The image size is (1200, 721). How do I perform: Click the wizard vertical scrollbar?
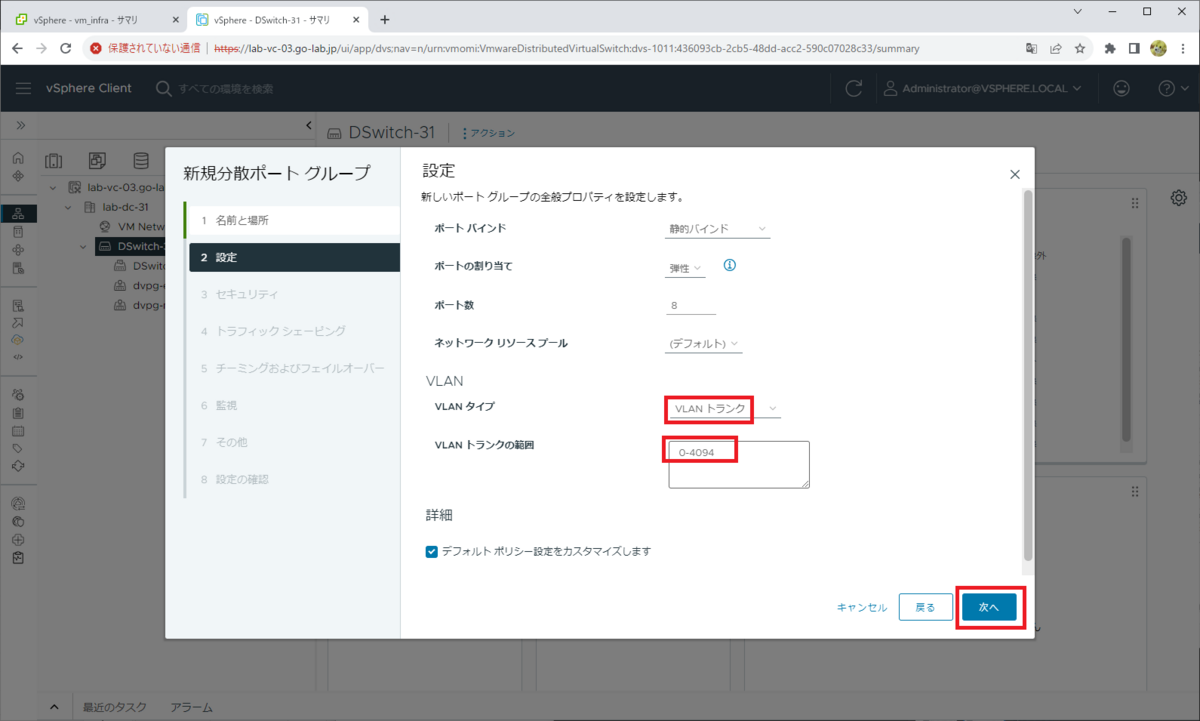tap(1028, 374)
